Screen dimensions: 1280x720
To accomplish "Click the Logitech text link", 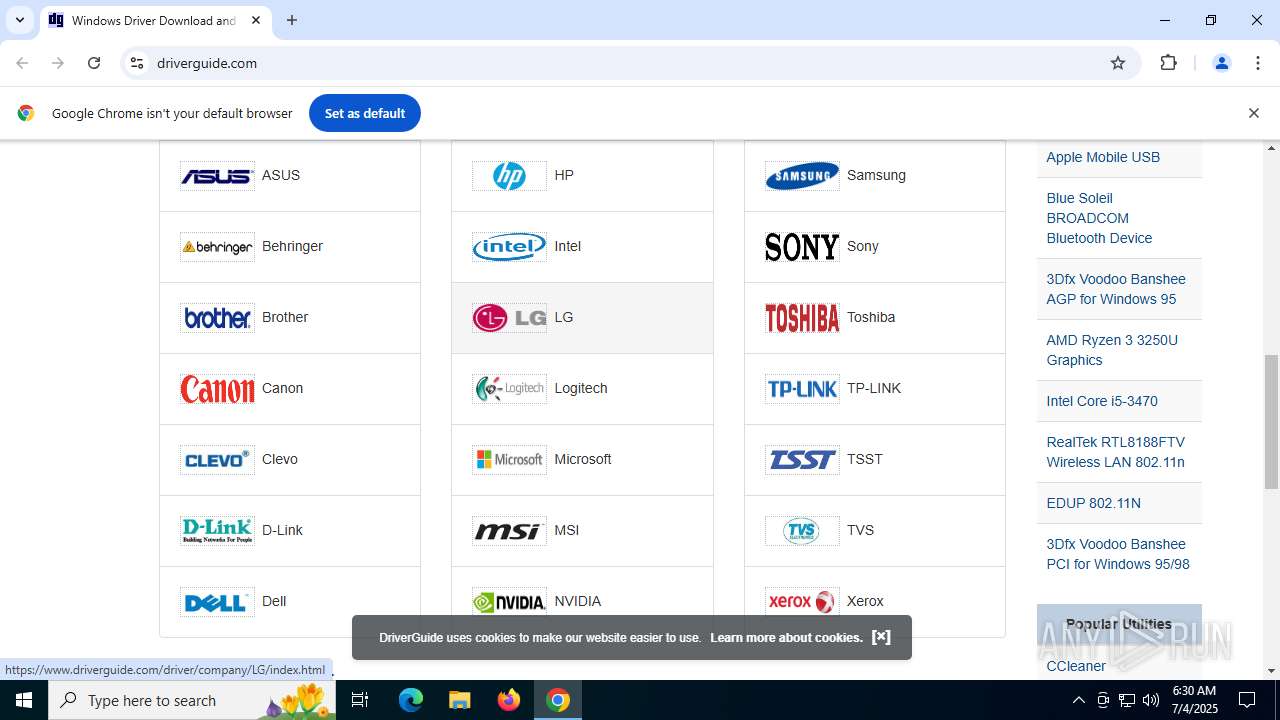I will 581,388.
